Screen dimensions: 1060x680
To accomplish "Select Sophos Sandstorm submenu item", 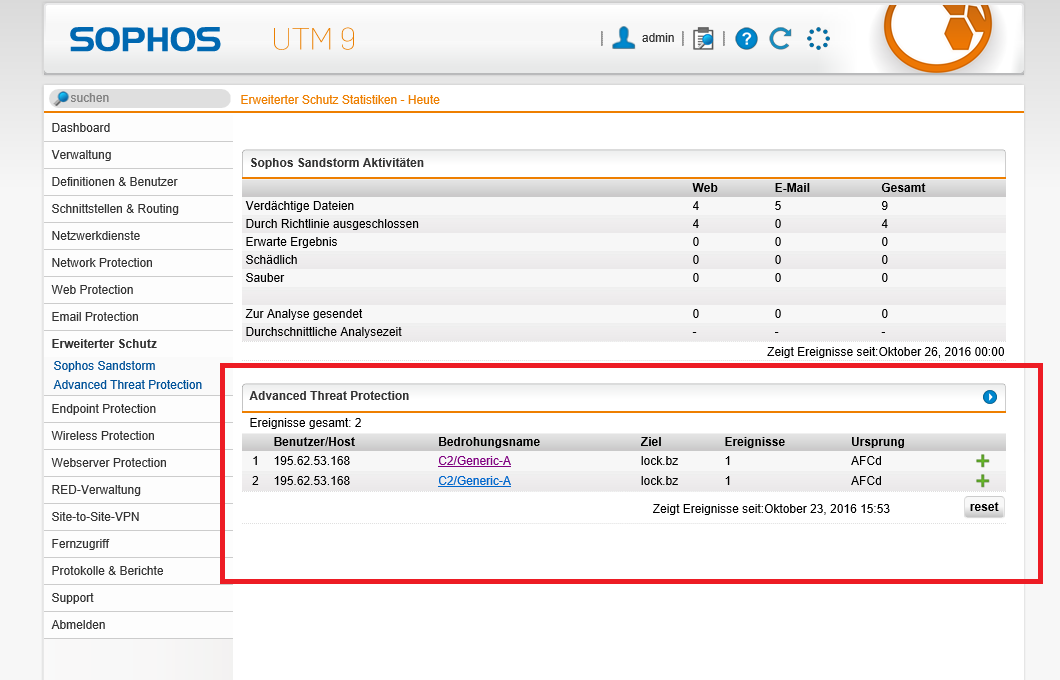I will (104, 366).
